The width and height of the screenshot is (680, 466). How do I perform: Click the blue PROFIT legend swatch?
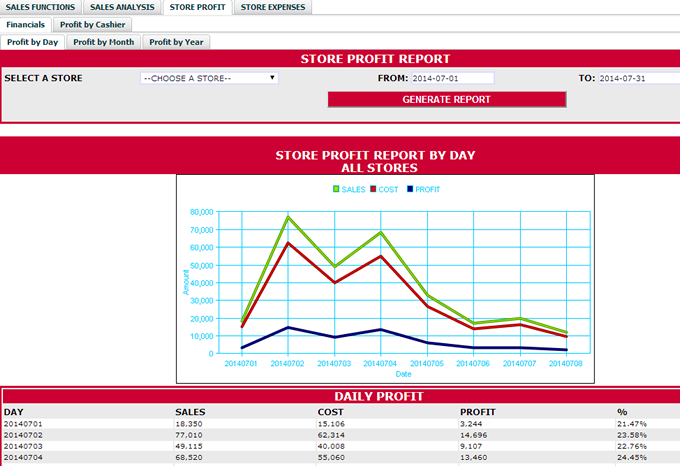(x=410, y=189)
